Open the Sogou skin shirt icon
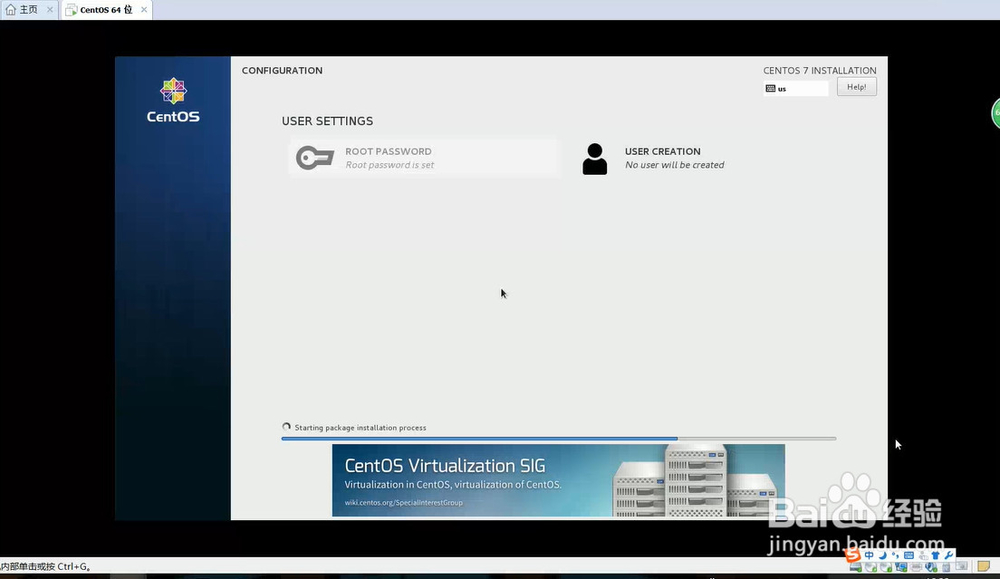The height and width of the screenshot is (579, 1000). tap(936, 555)
